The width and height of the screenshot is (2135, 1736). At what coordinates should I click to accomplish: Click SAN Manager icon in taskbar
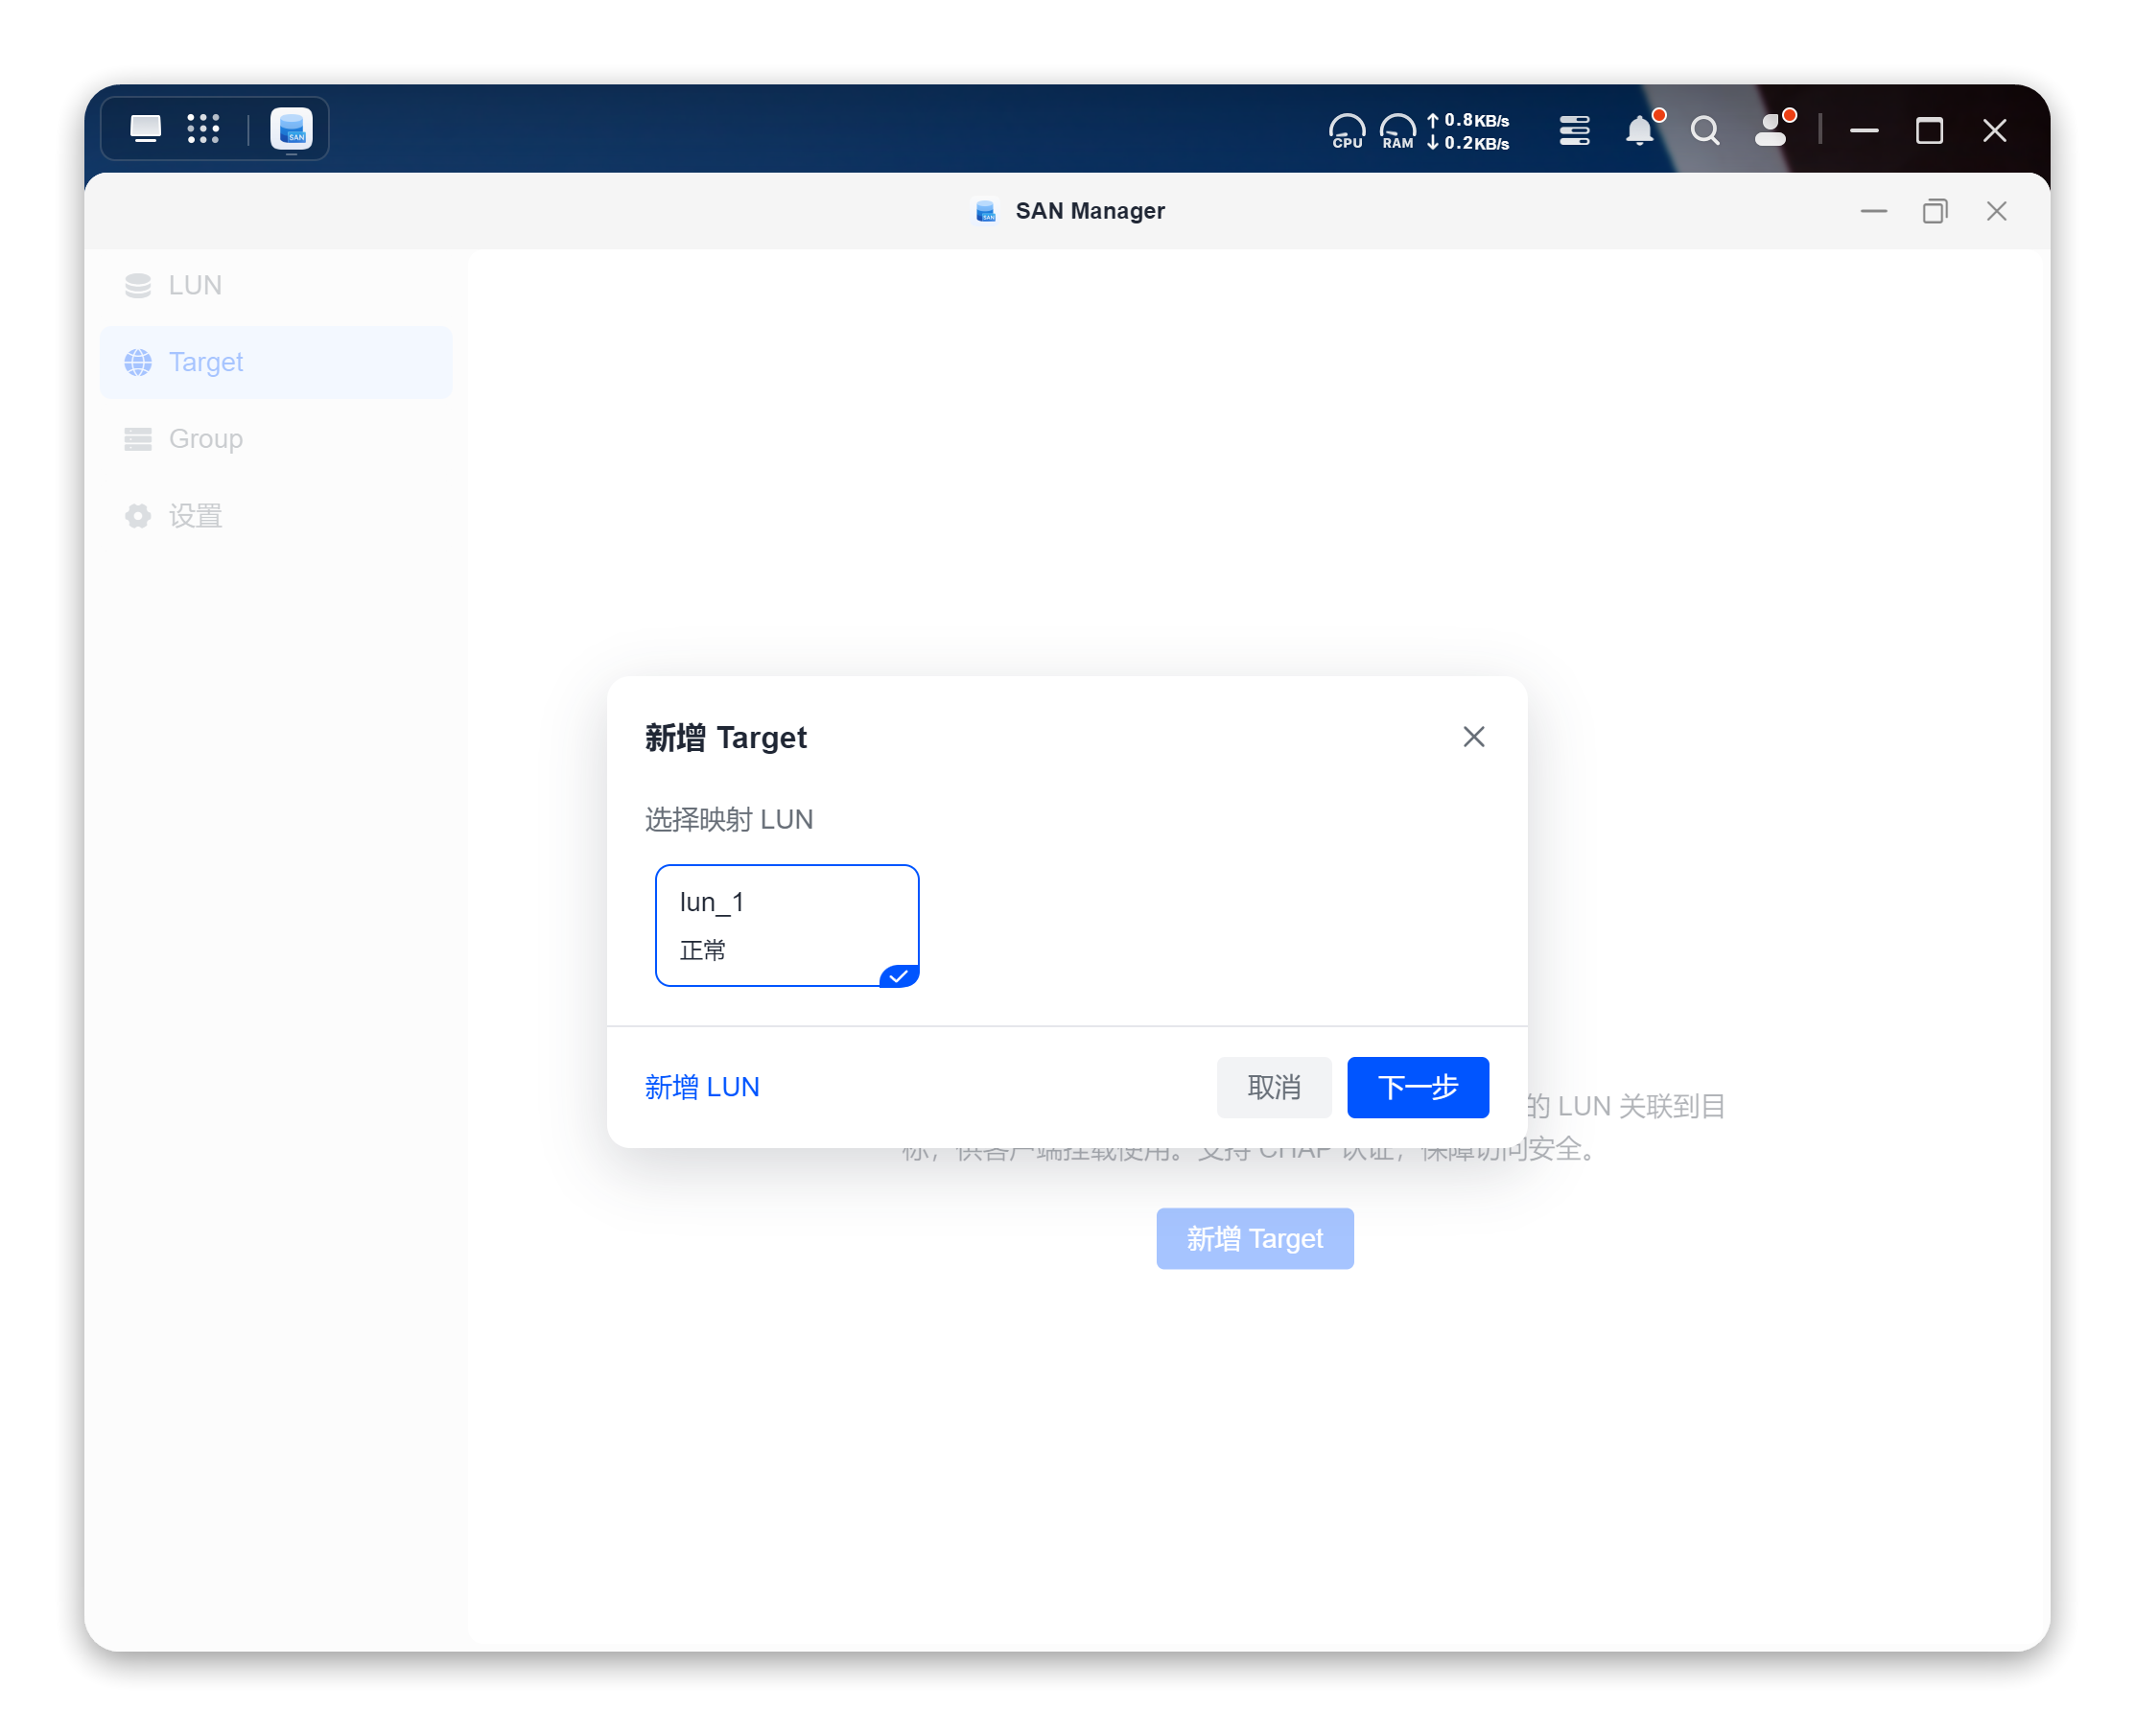click(x=291, y=130)
